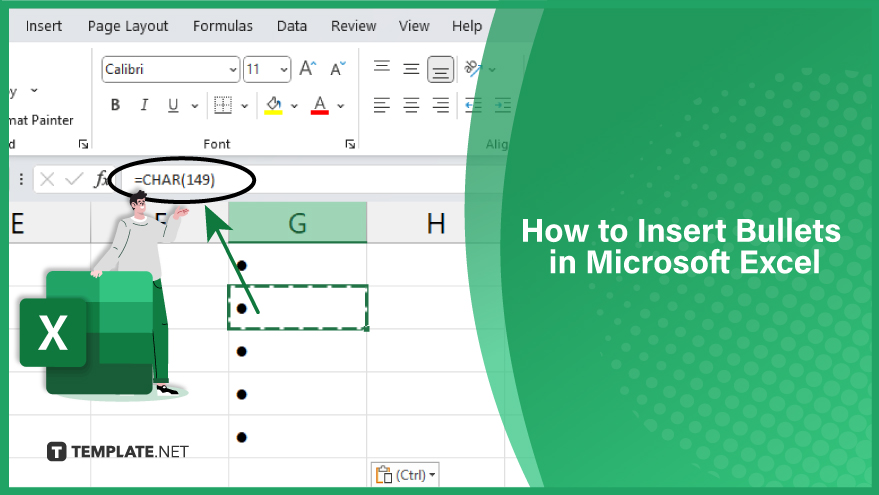Click the Orientation text rotate icon
Screen dimensions: 879x495
pyautogui.click(x=473, y=69)
